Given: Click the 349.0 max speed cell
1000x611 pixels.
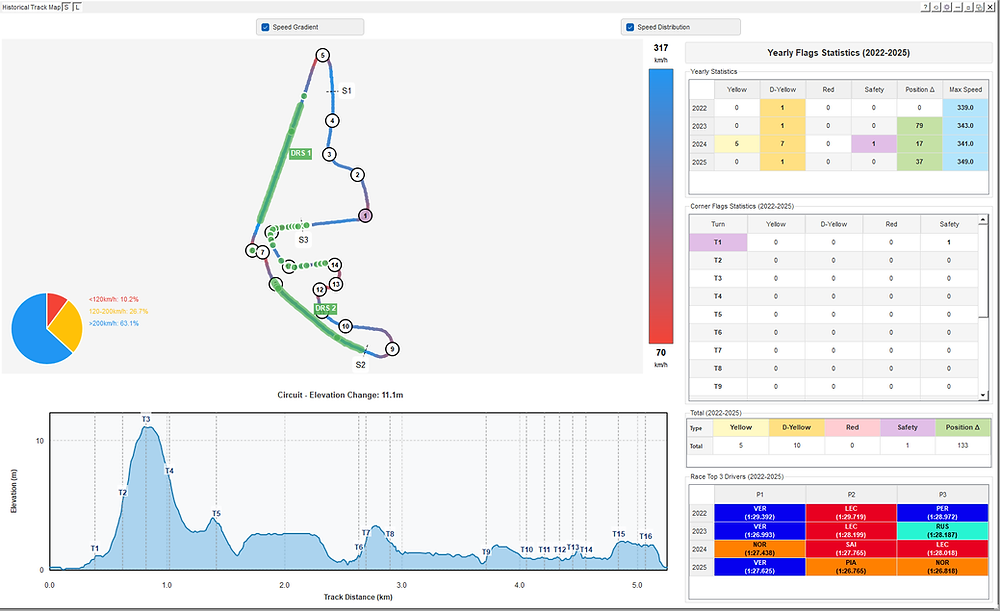Looking at the screenshot, I should pyautogui.click(x=965, y=162).
